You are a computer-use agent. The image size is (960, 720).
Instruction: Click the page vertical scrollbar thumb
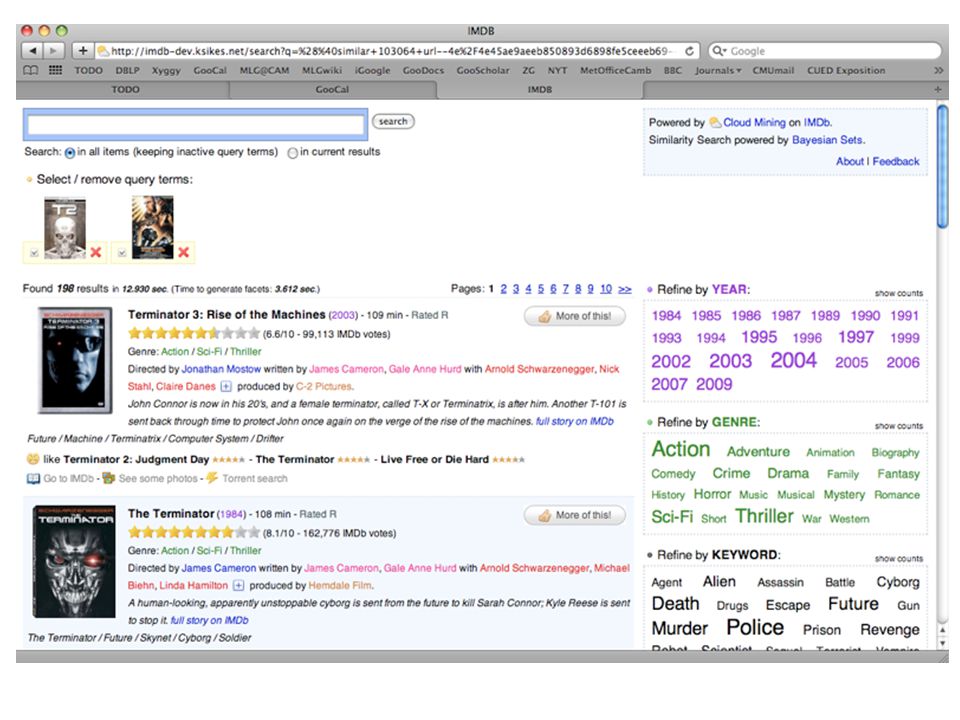click(x=942, y=167)
